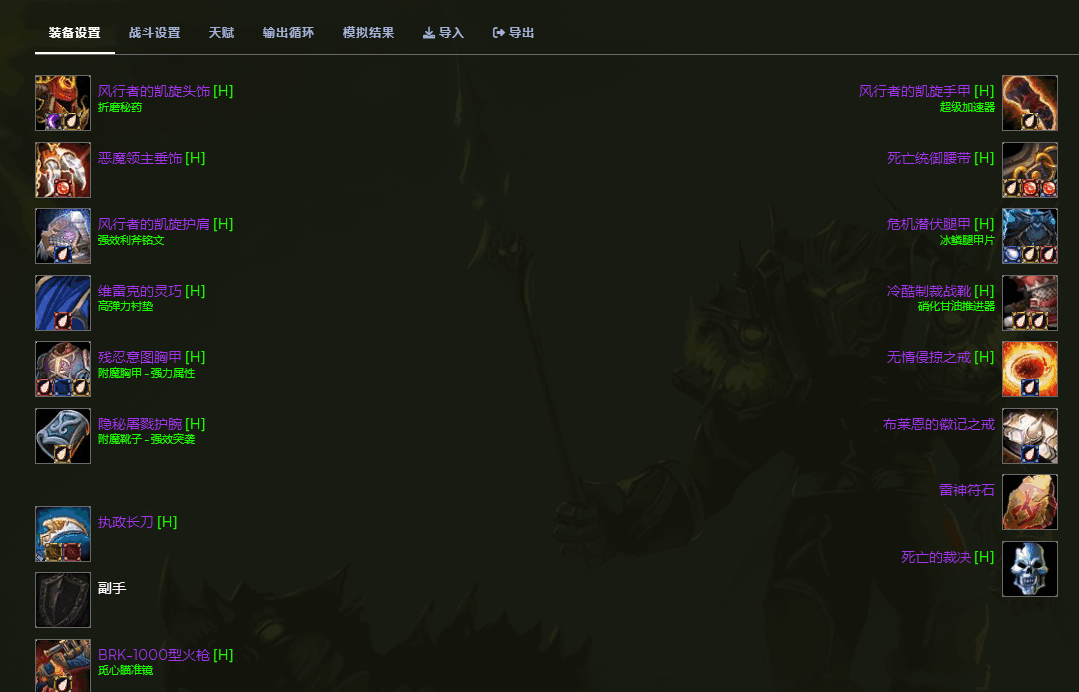Viewport: 1079px width, 692px height.
Task: Select the empty 副手 off-hand slot
Action: (63, 600)
